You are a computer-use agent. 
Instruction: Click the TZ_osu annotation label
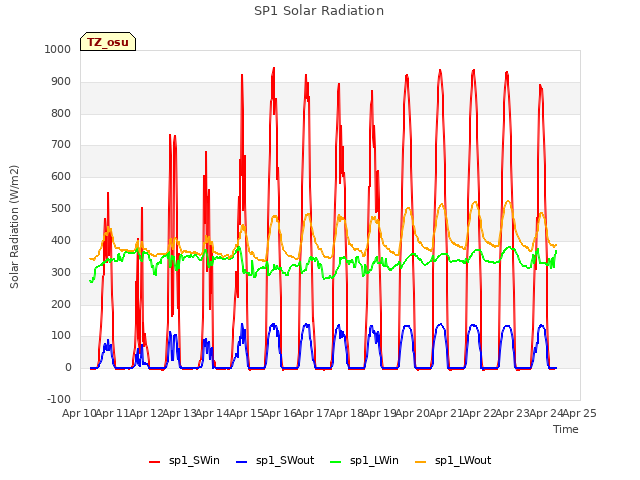[108, 42]
